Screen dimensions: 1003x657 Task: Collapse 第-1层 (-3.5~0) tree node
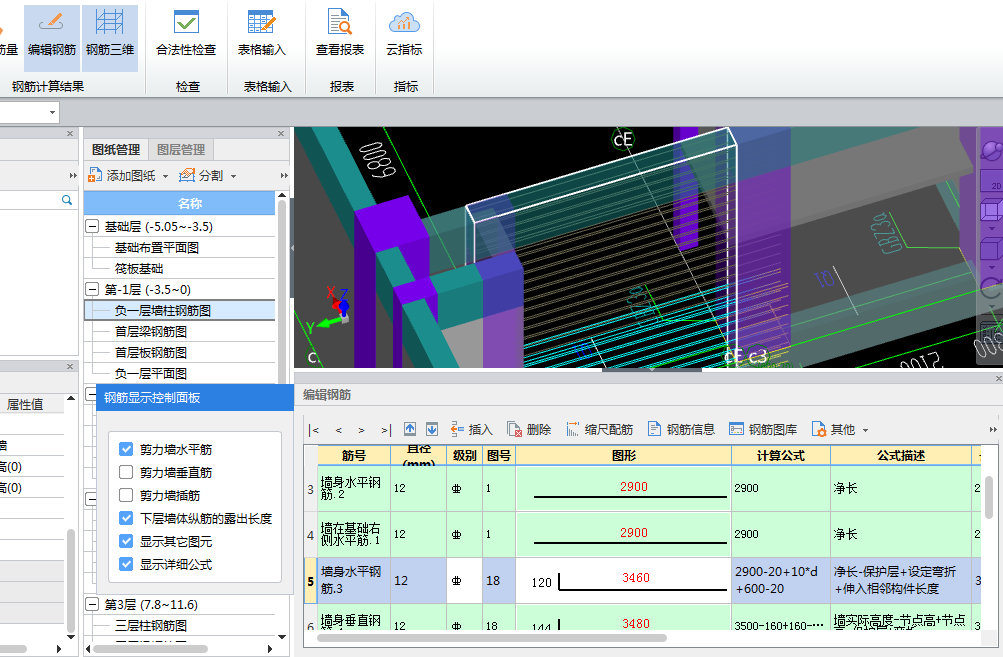click(x=92, y=289)
